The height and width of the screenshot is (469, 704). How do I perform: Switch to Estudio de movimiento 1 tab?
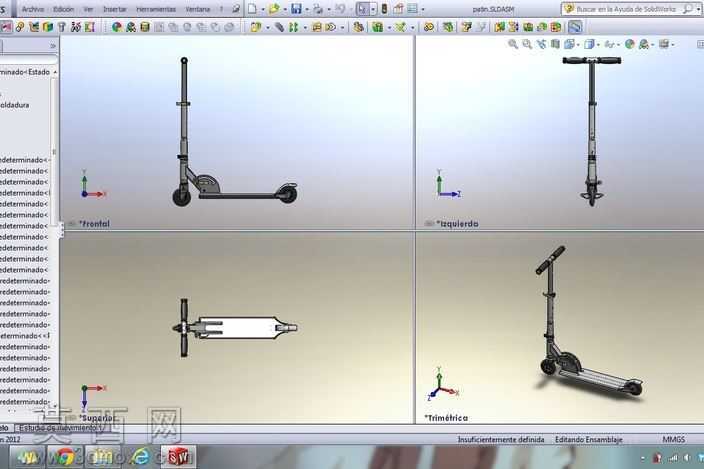[61, 428]
